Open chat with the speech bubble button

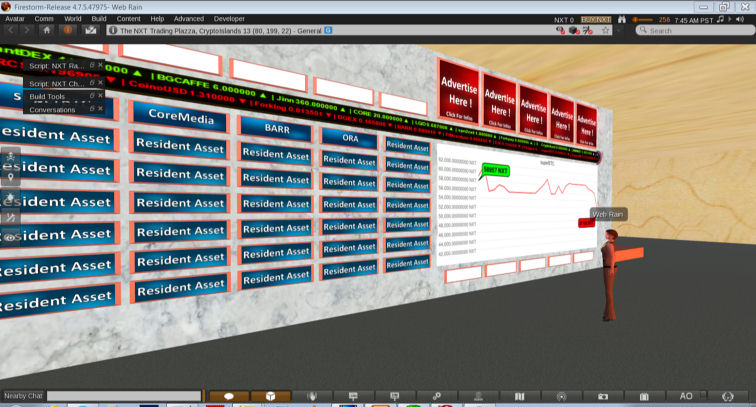coord(229,396)
